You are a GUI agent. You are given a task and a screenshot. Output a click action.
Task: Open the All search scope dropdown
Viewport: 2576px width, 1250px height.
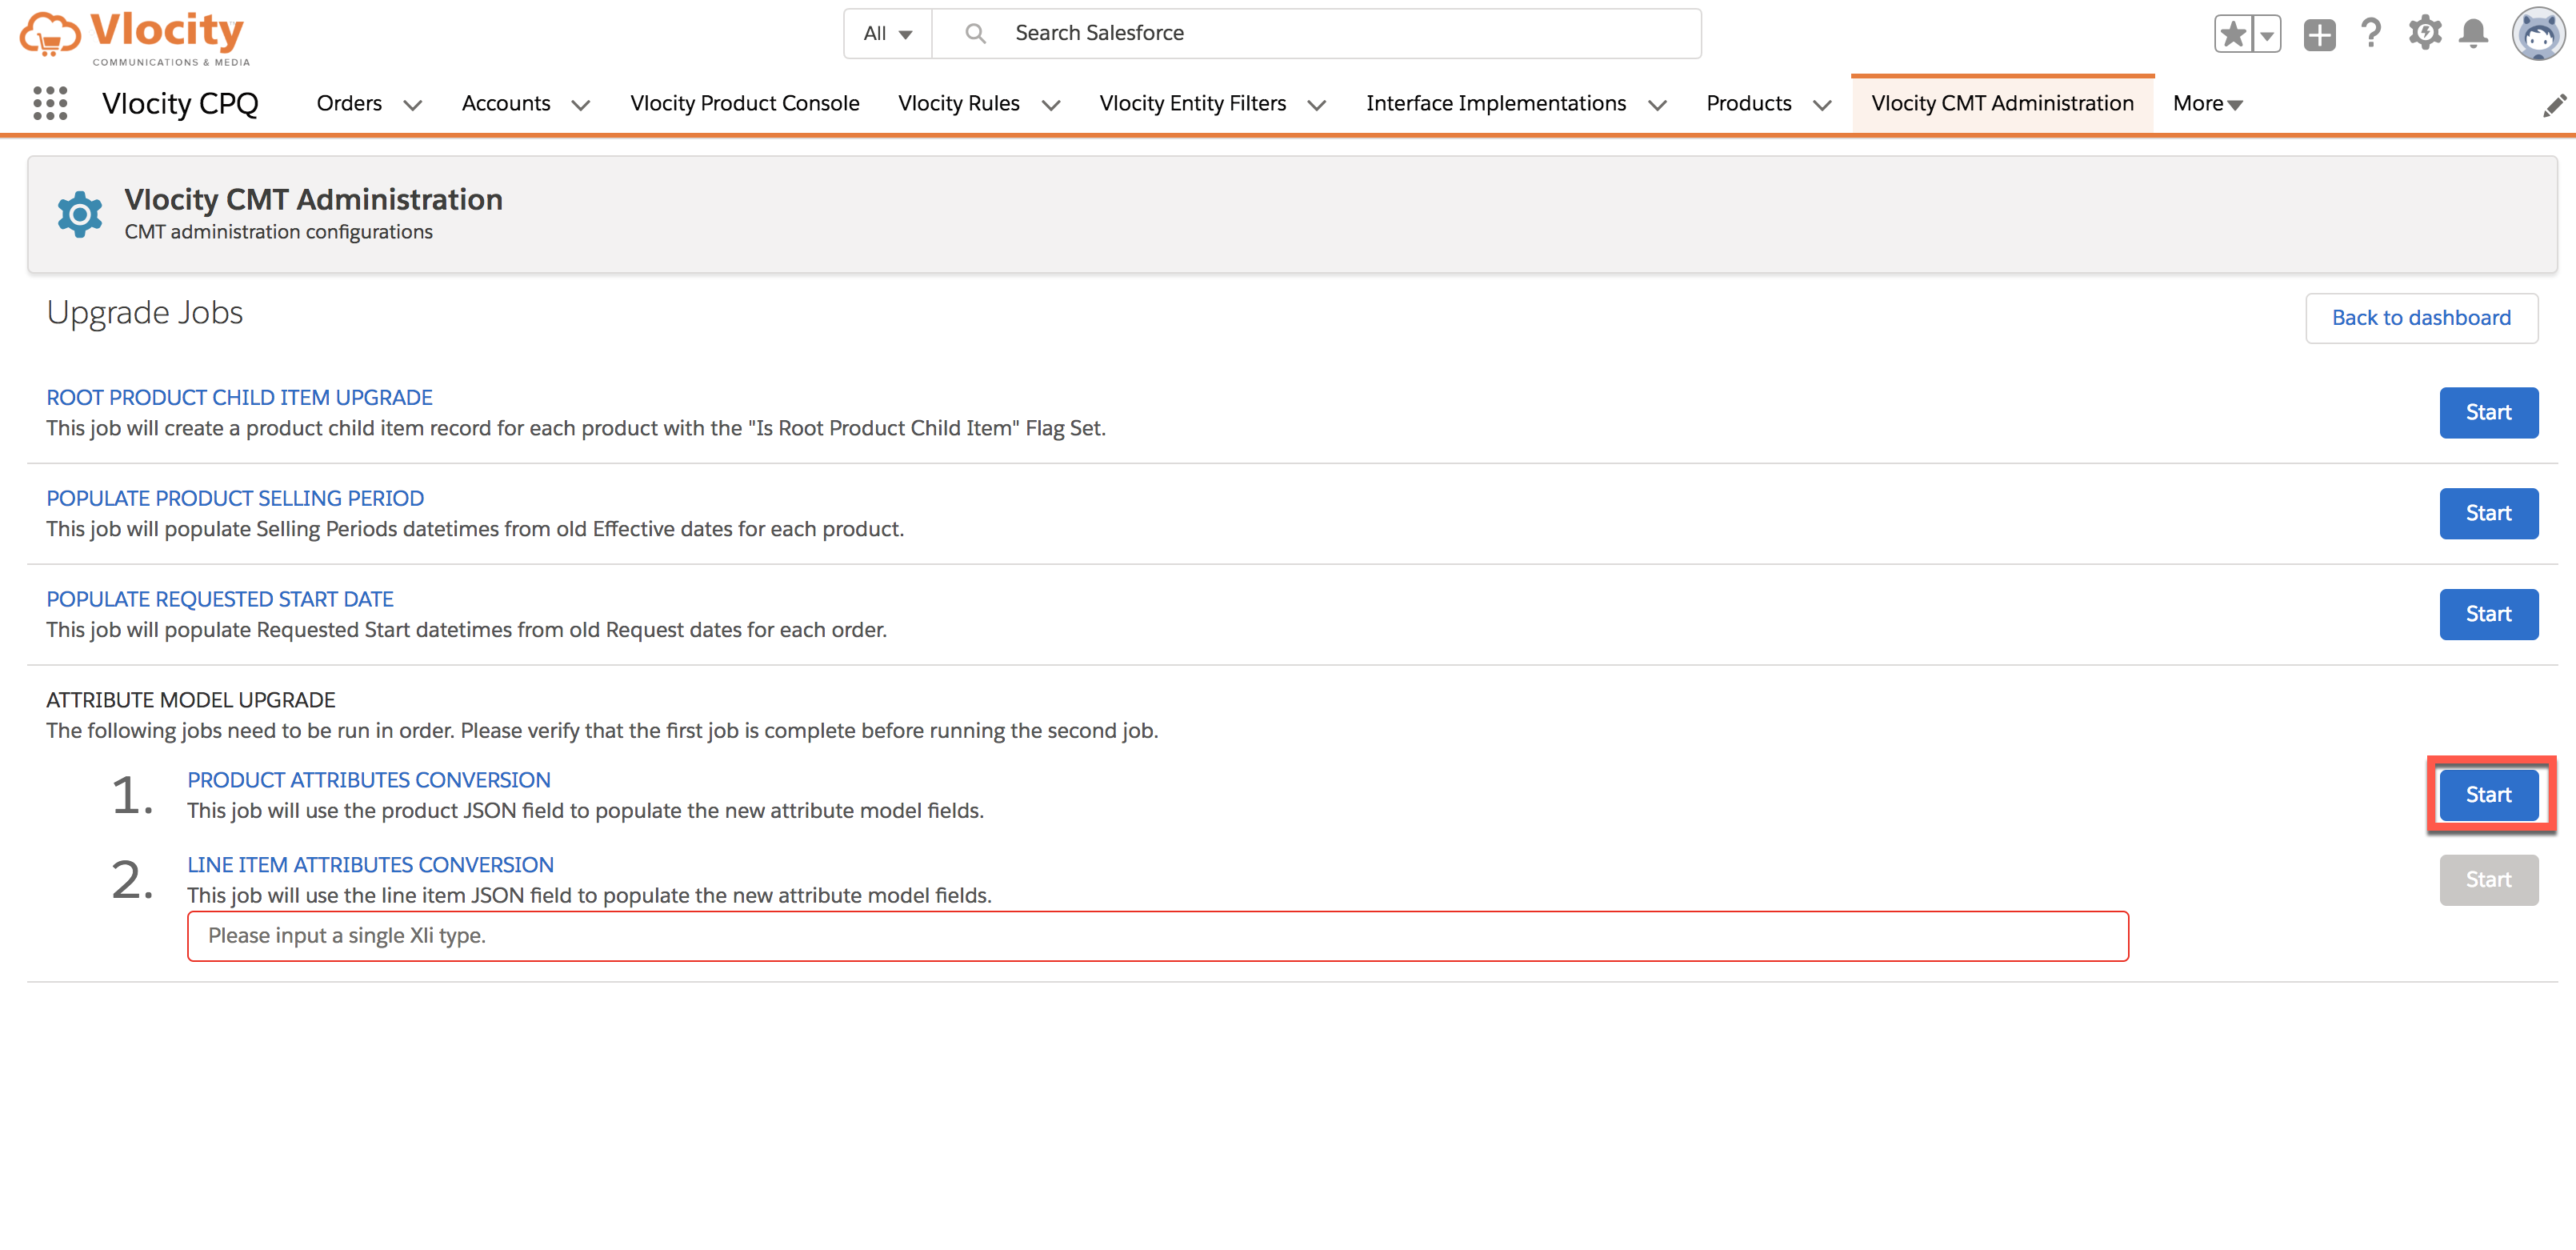887,34
